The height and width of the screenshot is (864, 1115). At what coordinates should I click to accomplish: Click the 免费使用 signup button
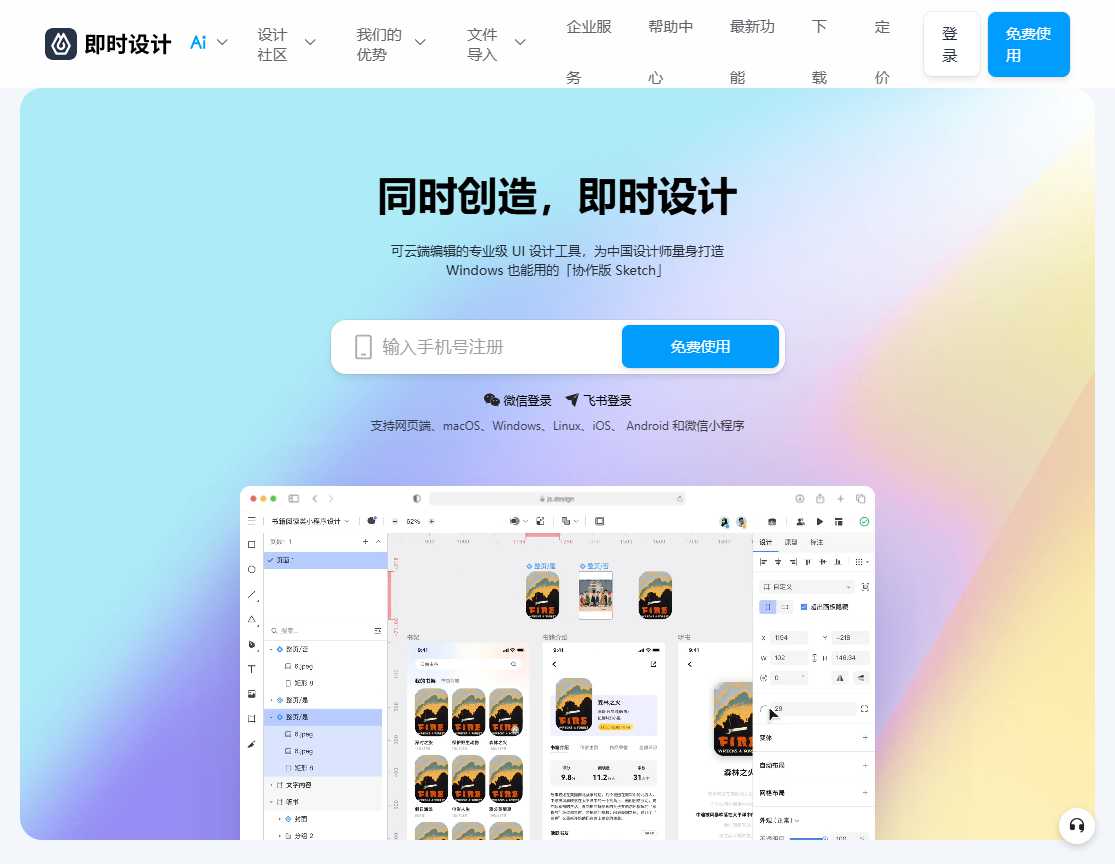(x=700, y=346)
